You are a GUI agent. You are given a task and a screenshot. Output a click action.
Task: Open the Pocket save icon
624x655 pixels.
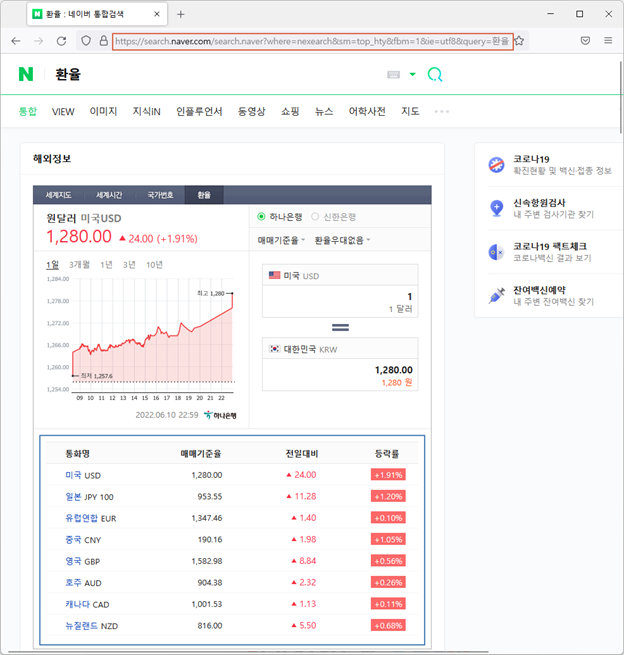coord(585,41)
